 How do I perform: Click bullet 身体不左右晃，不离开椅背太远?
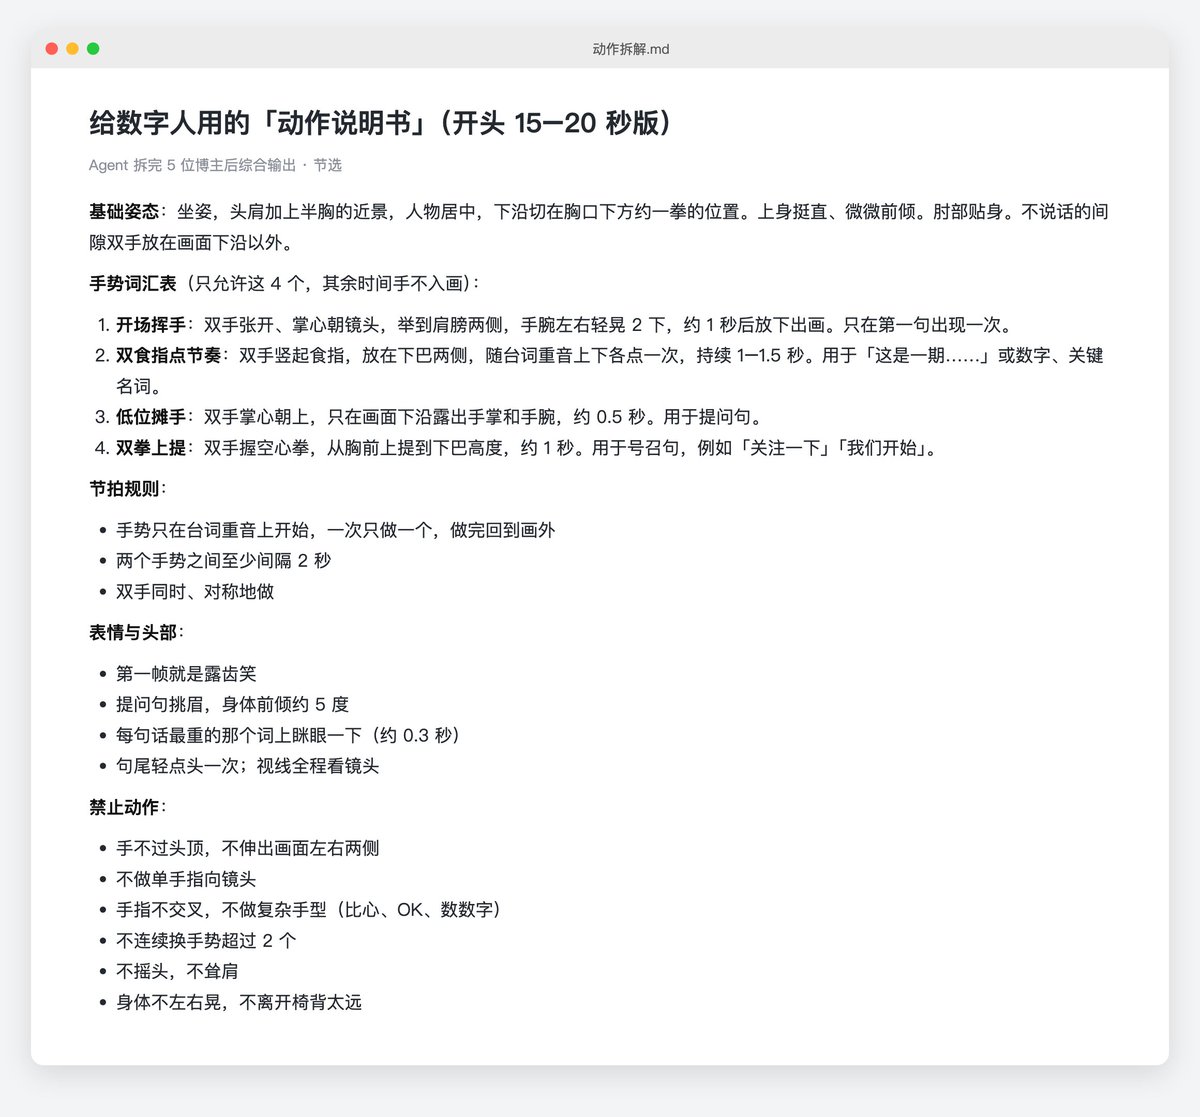239,1003
